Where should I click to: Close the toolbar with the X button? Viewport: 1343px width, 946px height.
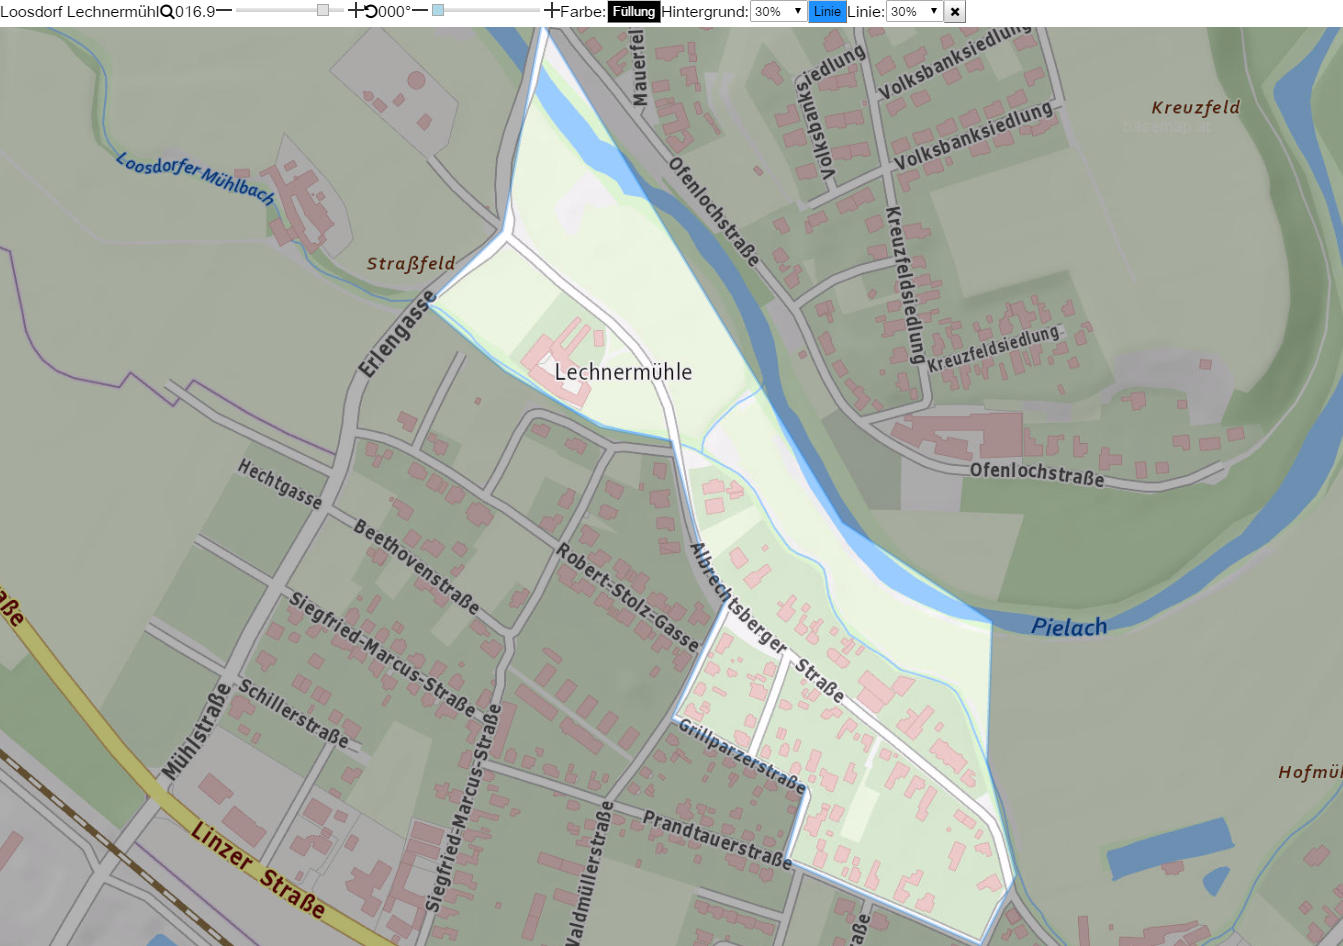pos(955,12)
